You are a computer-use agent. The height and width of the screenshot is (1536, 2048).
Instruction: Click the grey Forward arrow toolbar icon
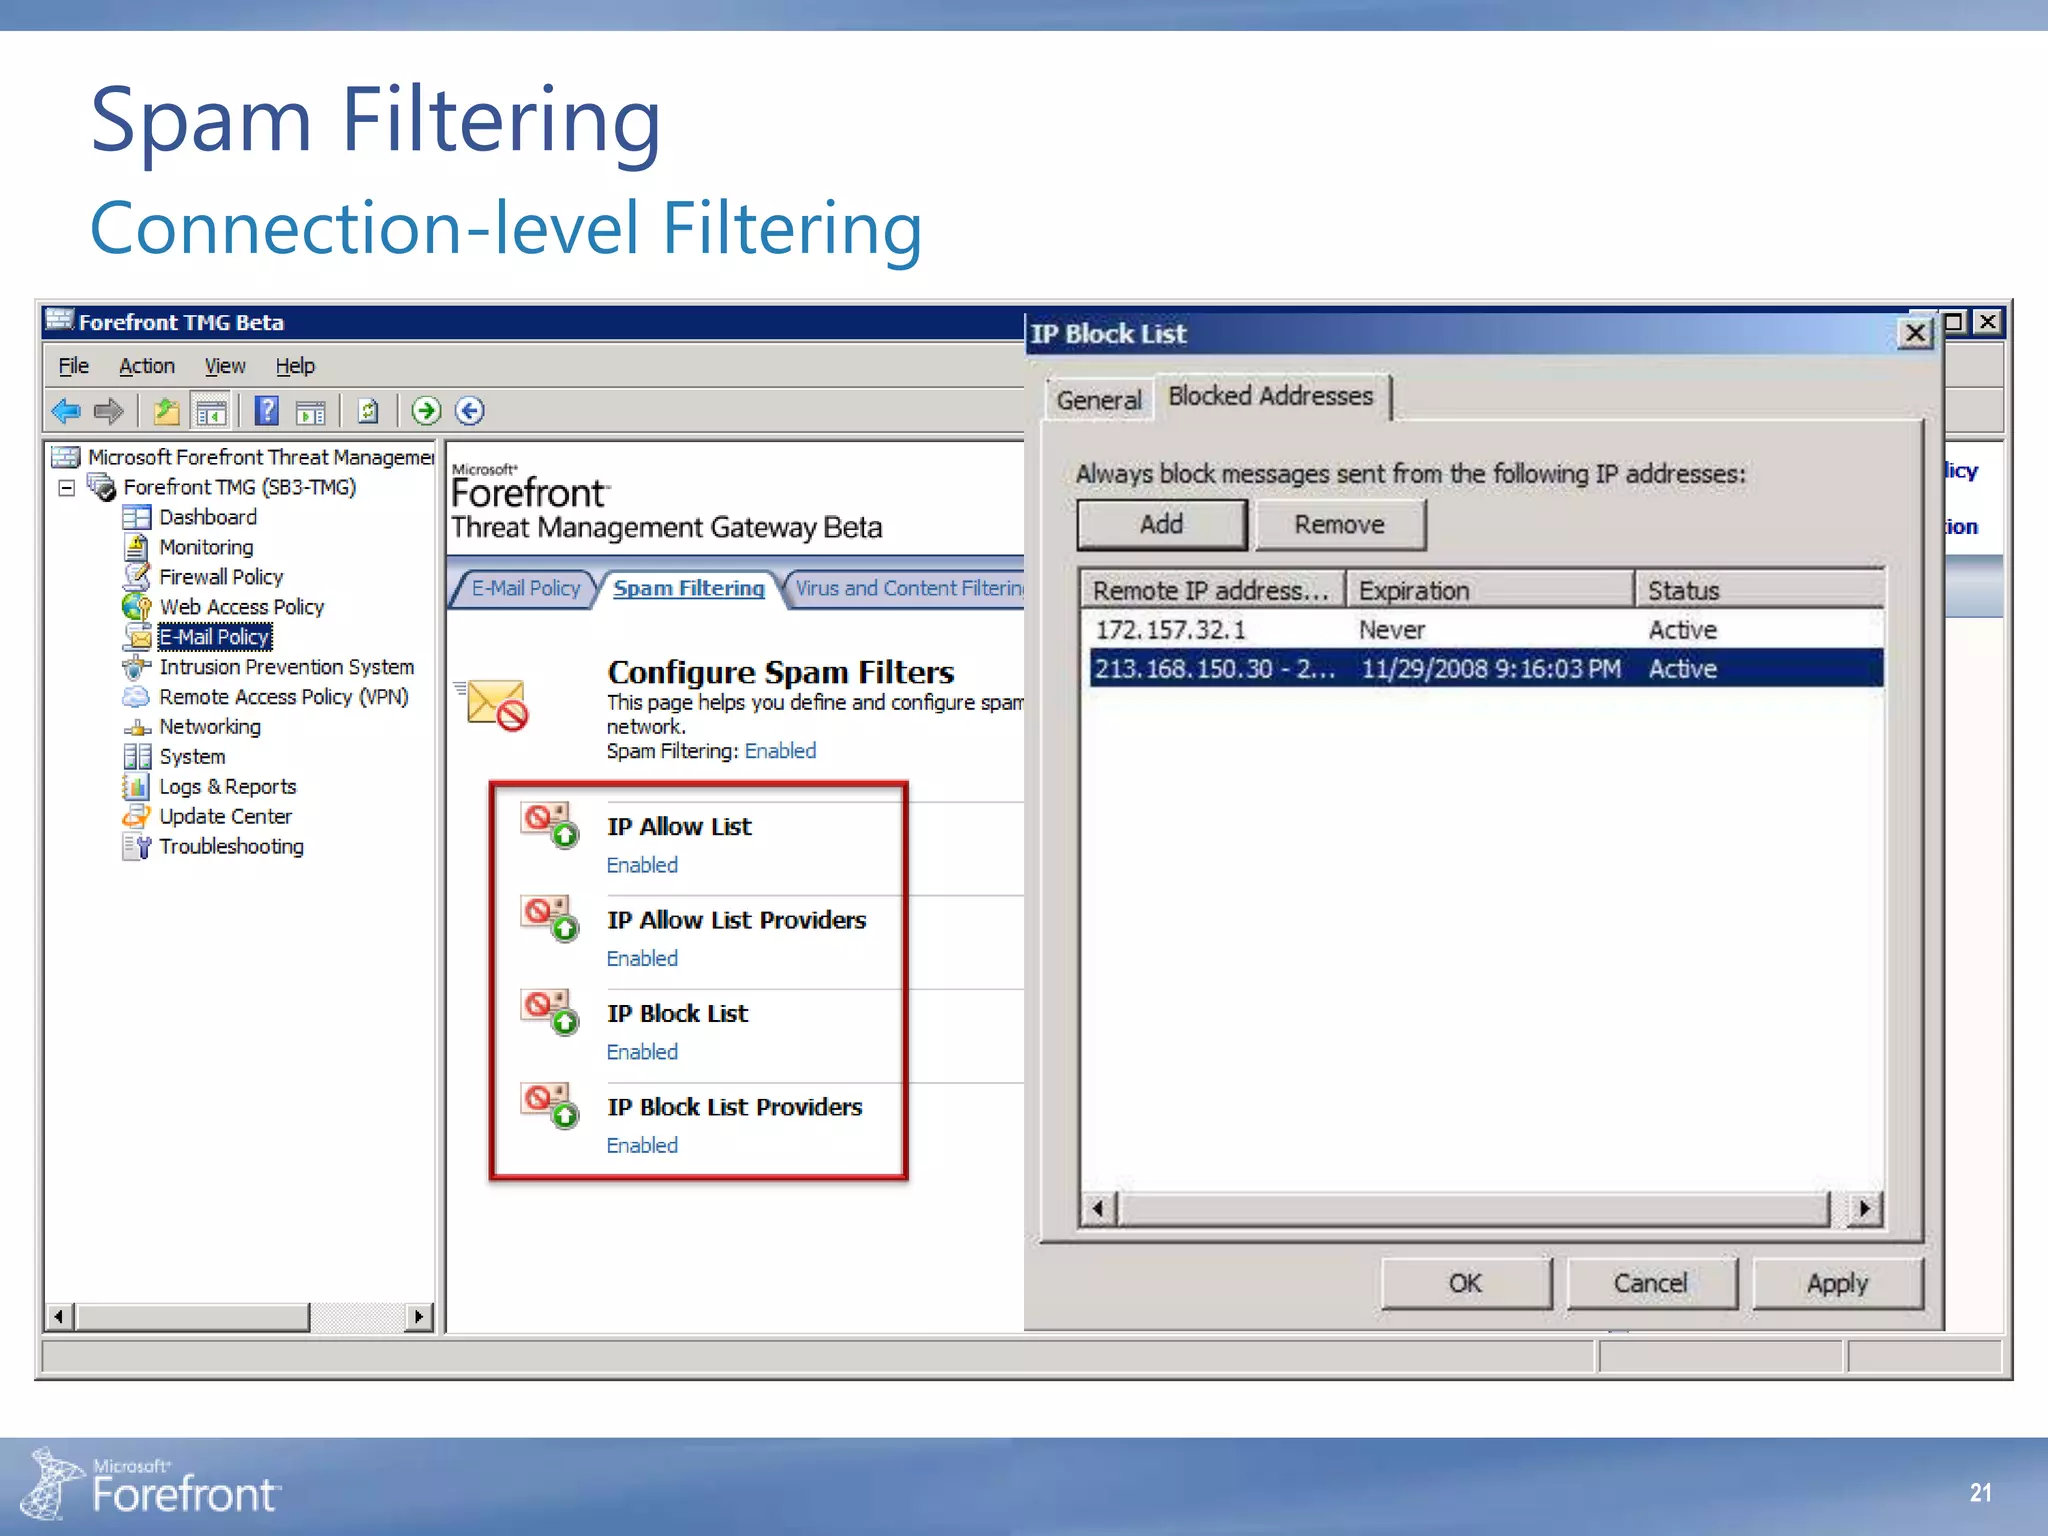[x=108, y=411]
